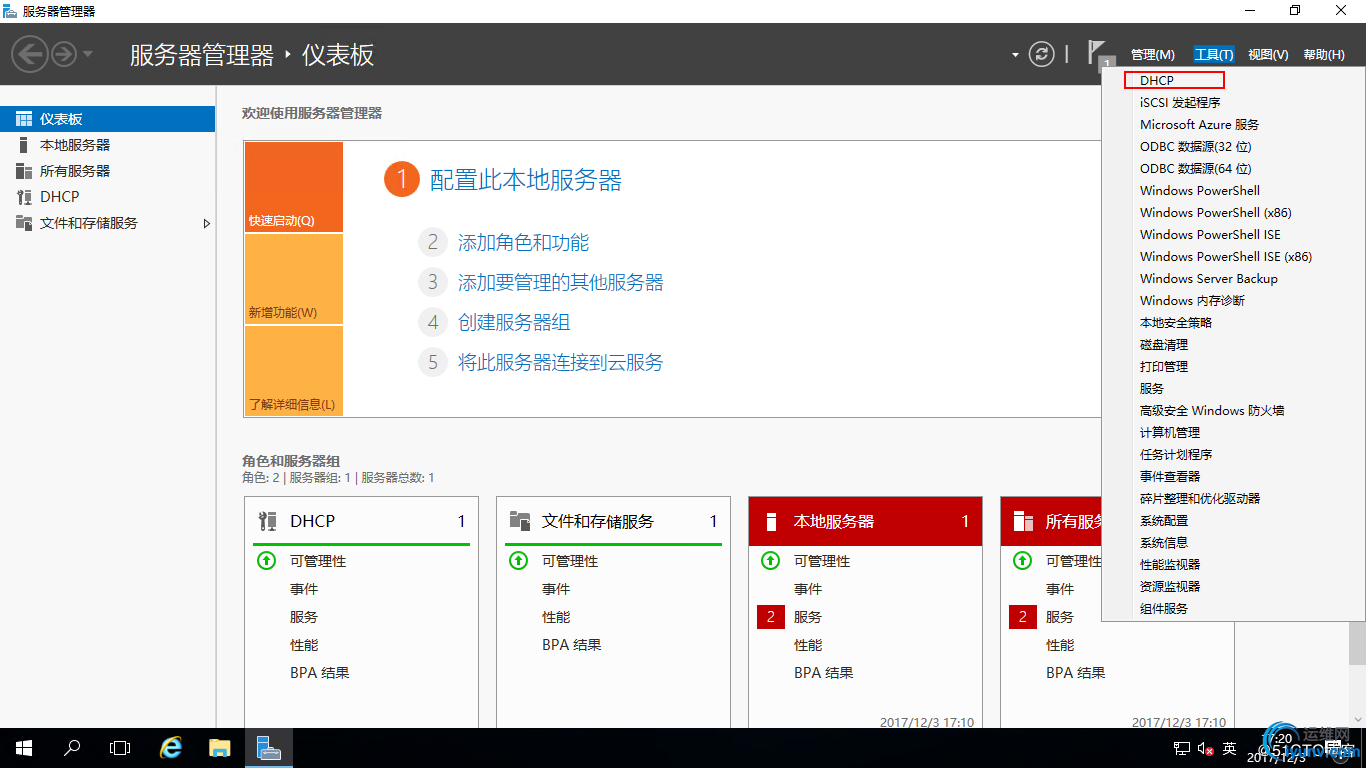Open 计算机管理 from the Tools menu
This screenshot has height=768, width=1366.
tap(1170, 432)
